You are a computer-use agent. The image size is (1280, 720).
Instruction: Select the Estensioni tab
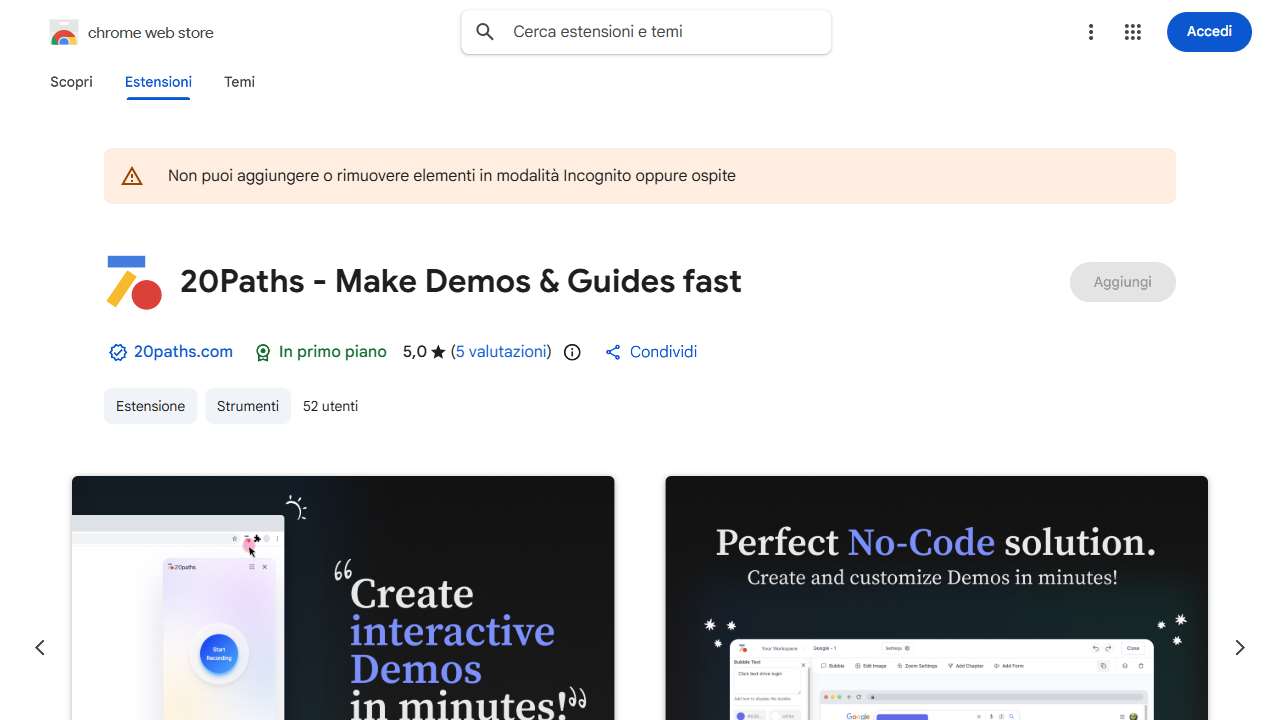(x=158, y=82)
